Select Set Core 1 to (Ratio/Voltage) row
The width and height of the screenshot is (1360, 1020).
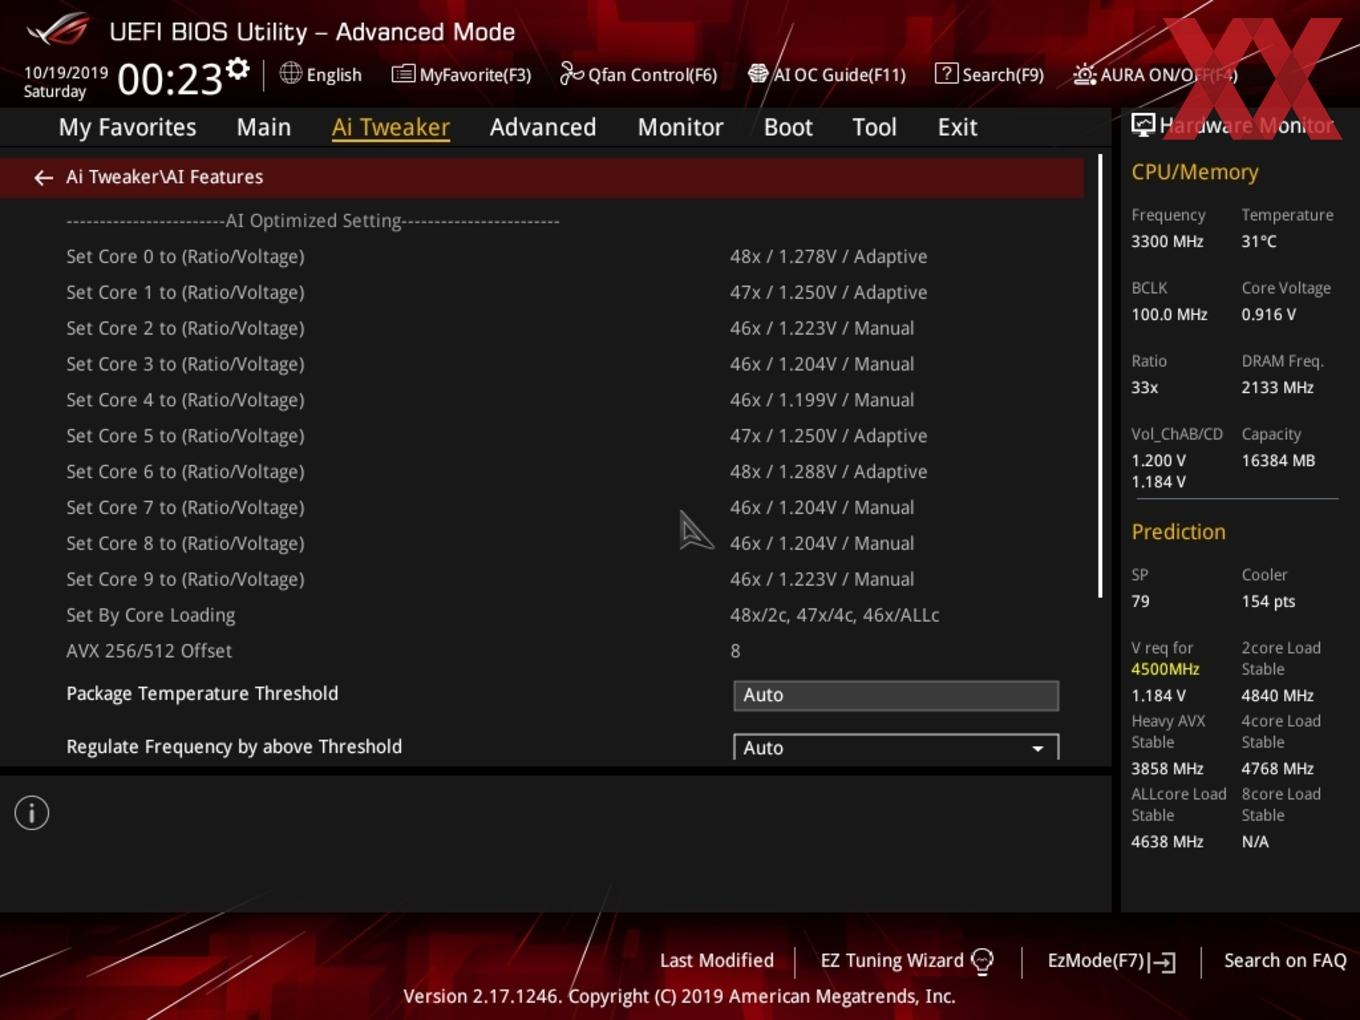[540, 292]
